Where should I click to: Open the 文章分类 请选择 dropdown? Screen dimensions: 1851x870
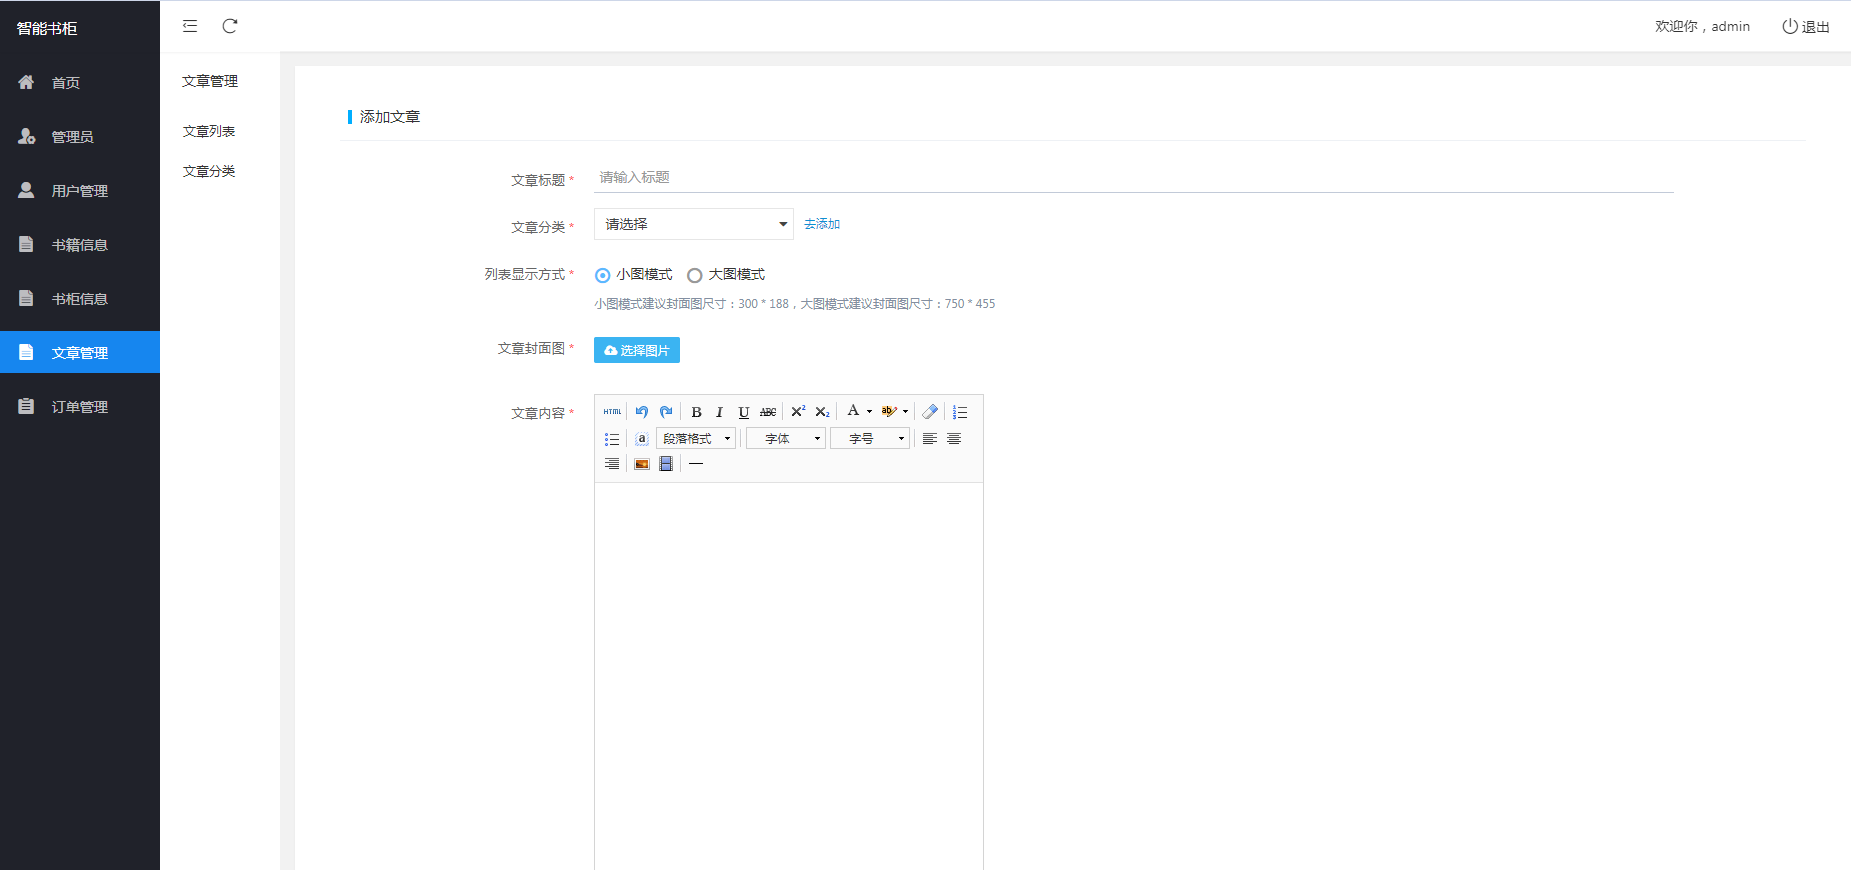pos(693,224)
